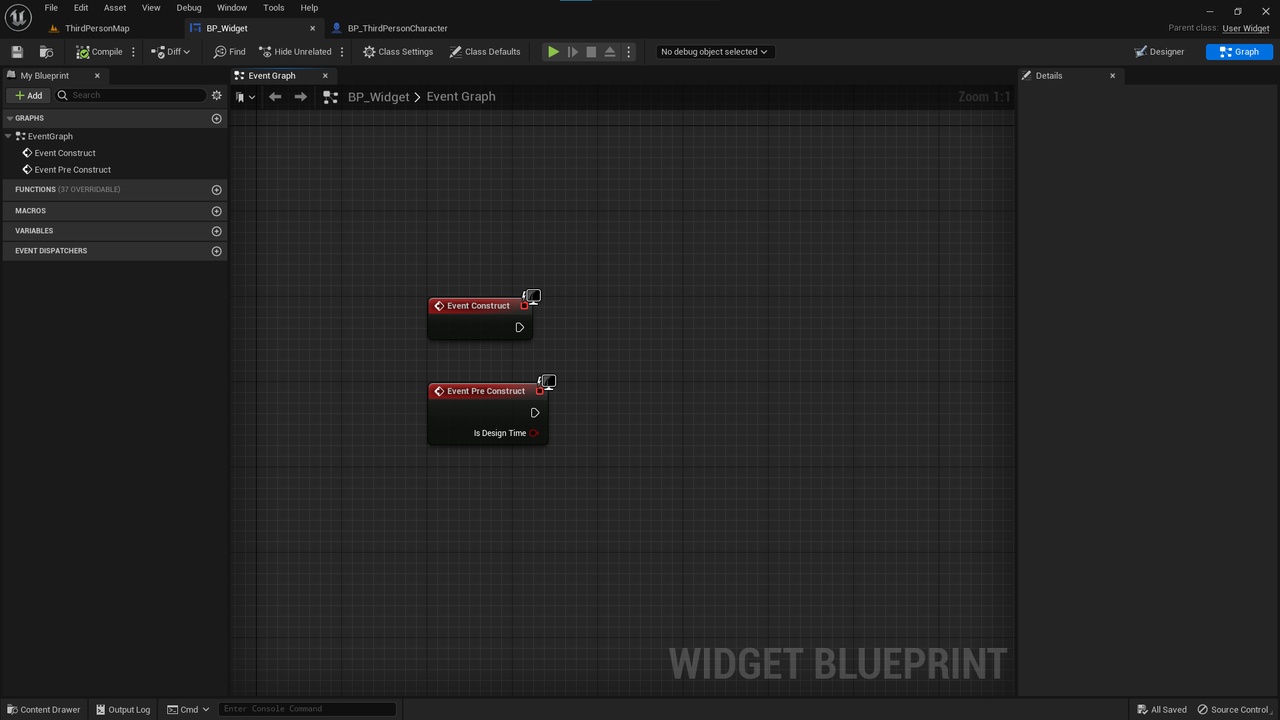Click the Browse to asset icon

46,52
